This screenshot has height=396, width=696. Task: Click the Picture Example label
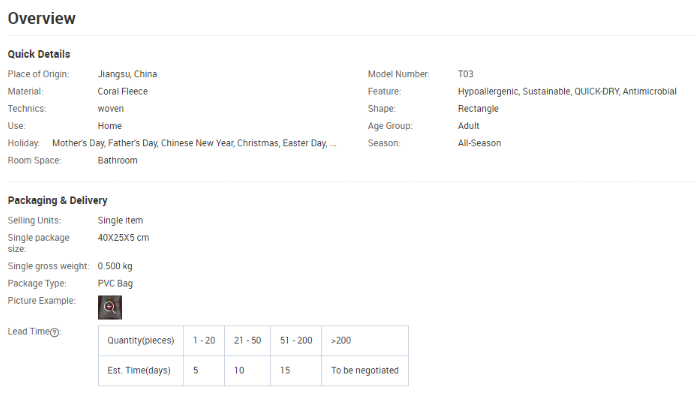click(42, 301)
